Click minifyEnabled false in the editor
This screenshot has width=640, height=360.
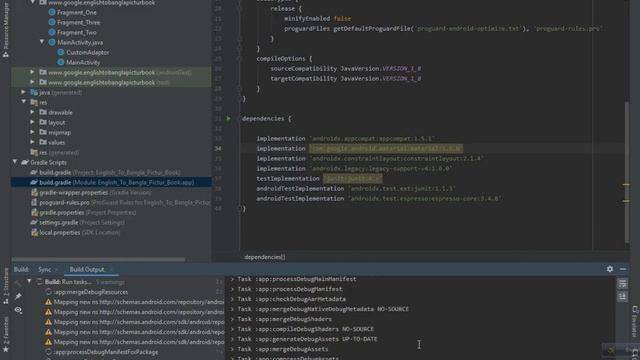click(x=318, y=19)
